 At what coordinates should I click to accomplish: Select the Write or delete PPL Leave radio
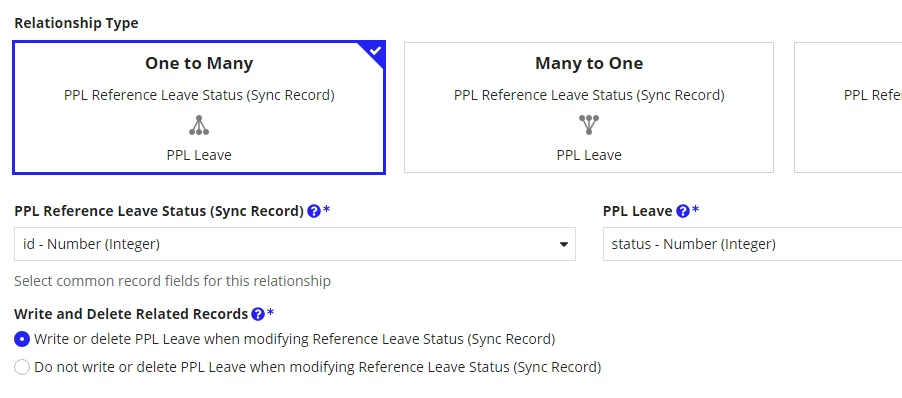click(22, 339)
